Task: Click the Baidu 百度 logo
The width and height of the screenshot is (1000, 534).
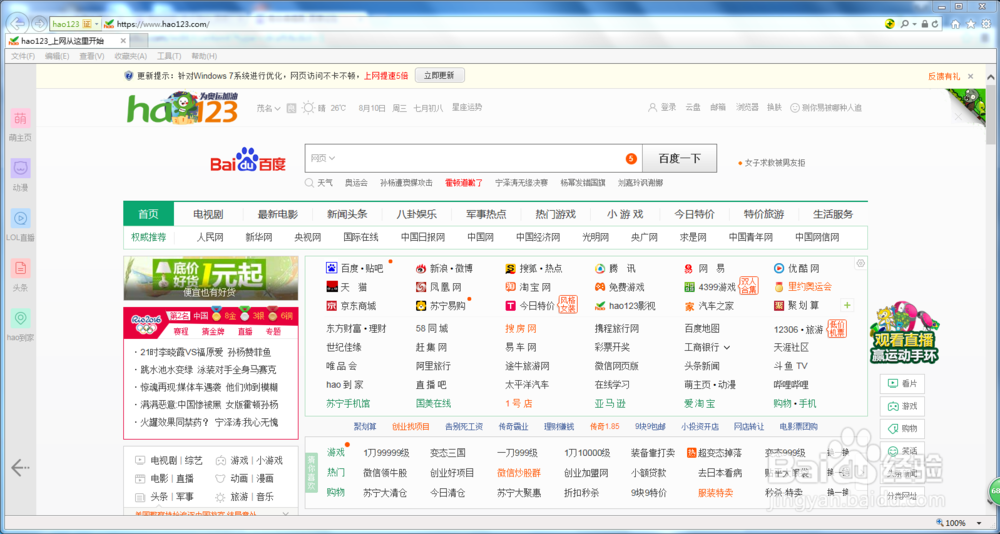Action: [248, 160]
